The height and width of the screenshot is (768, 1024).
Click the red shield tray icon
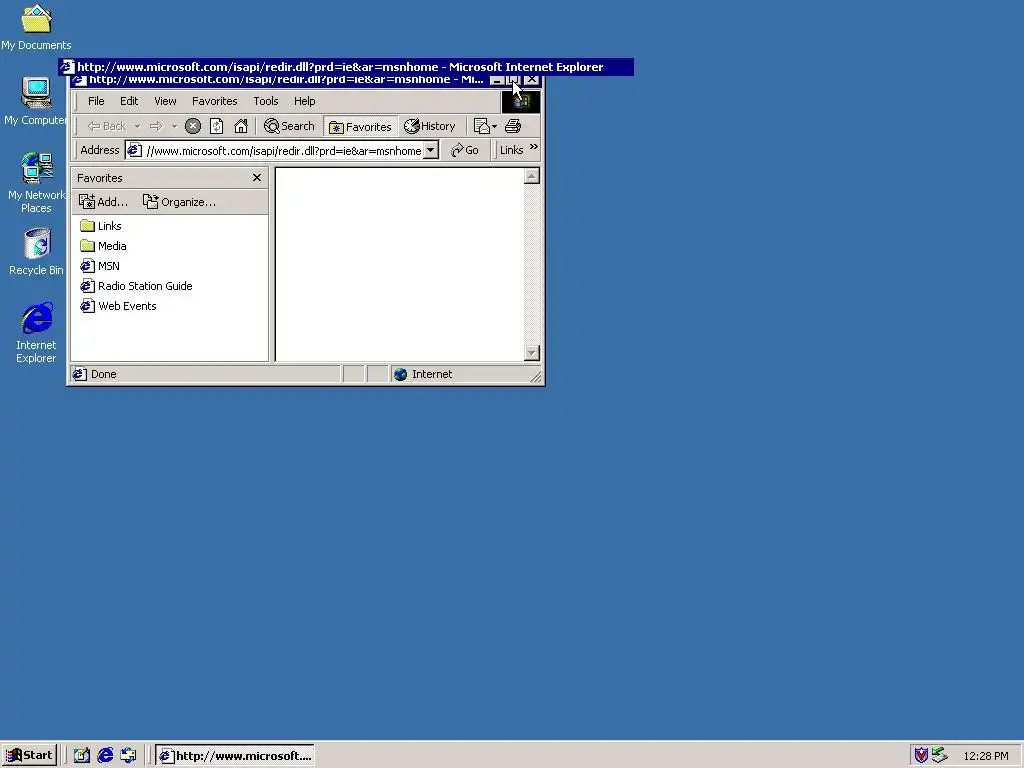[921, 756]
